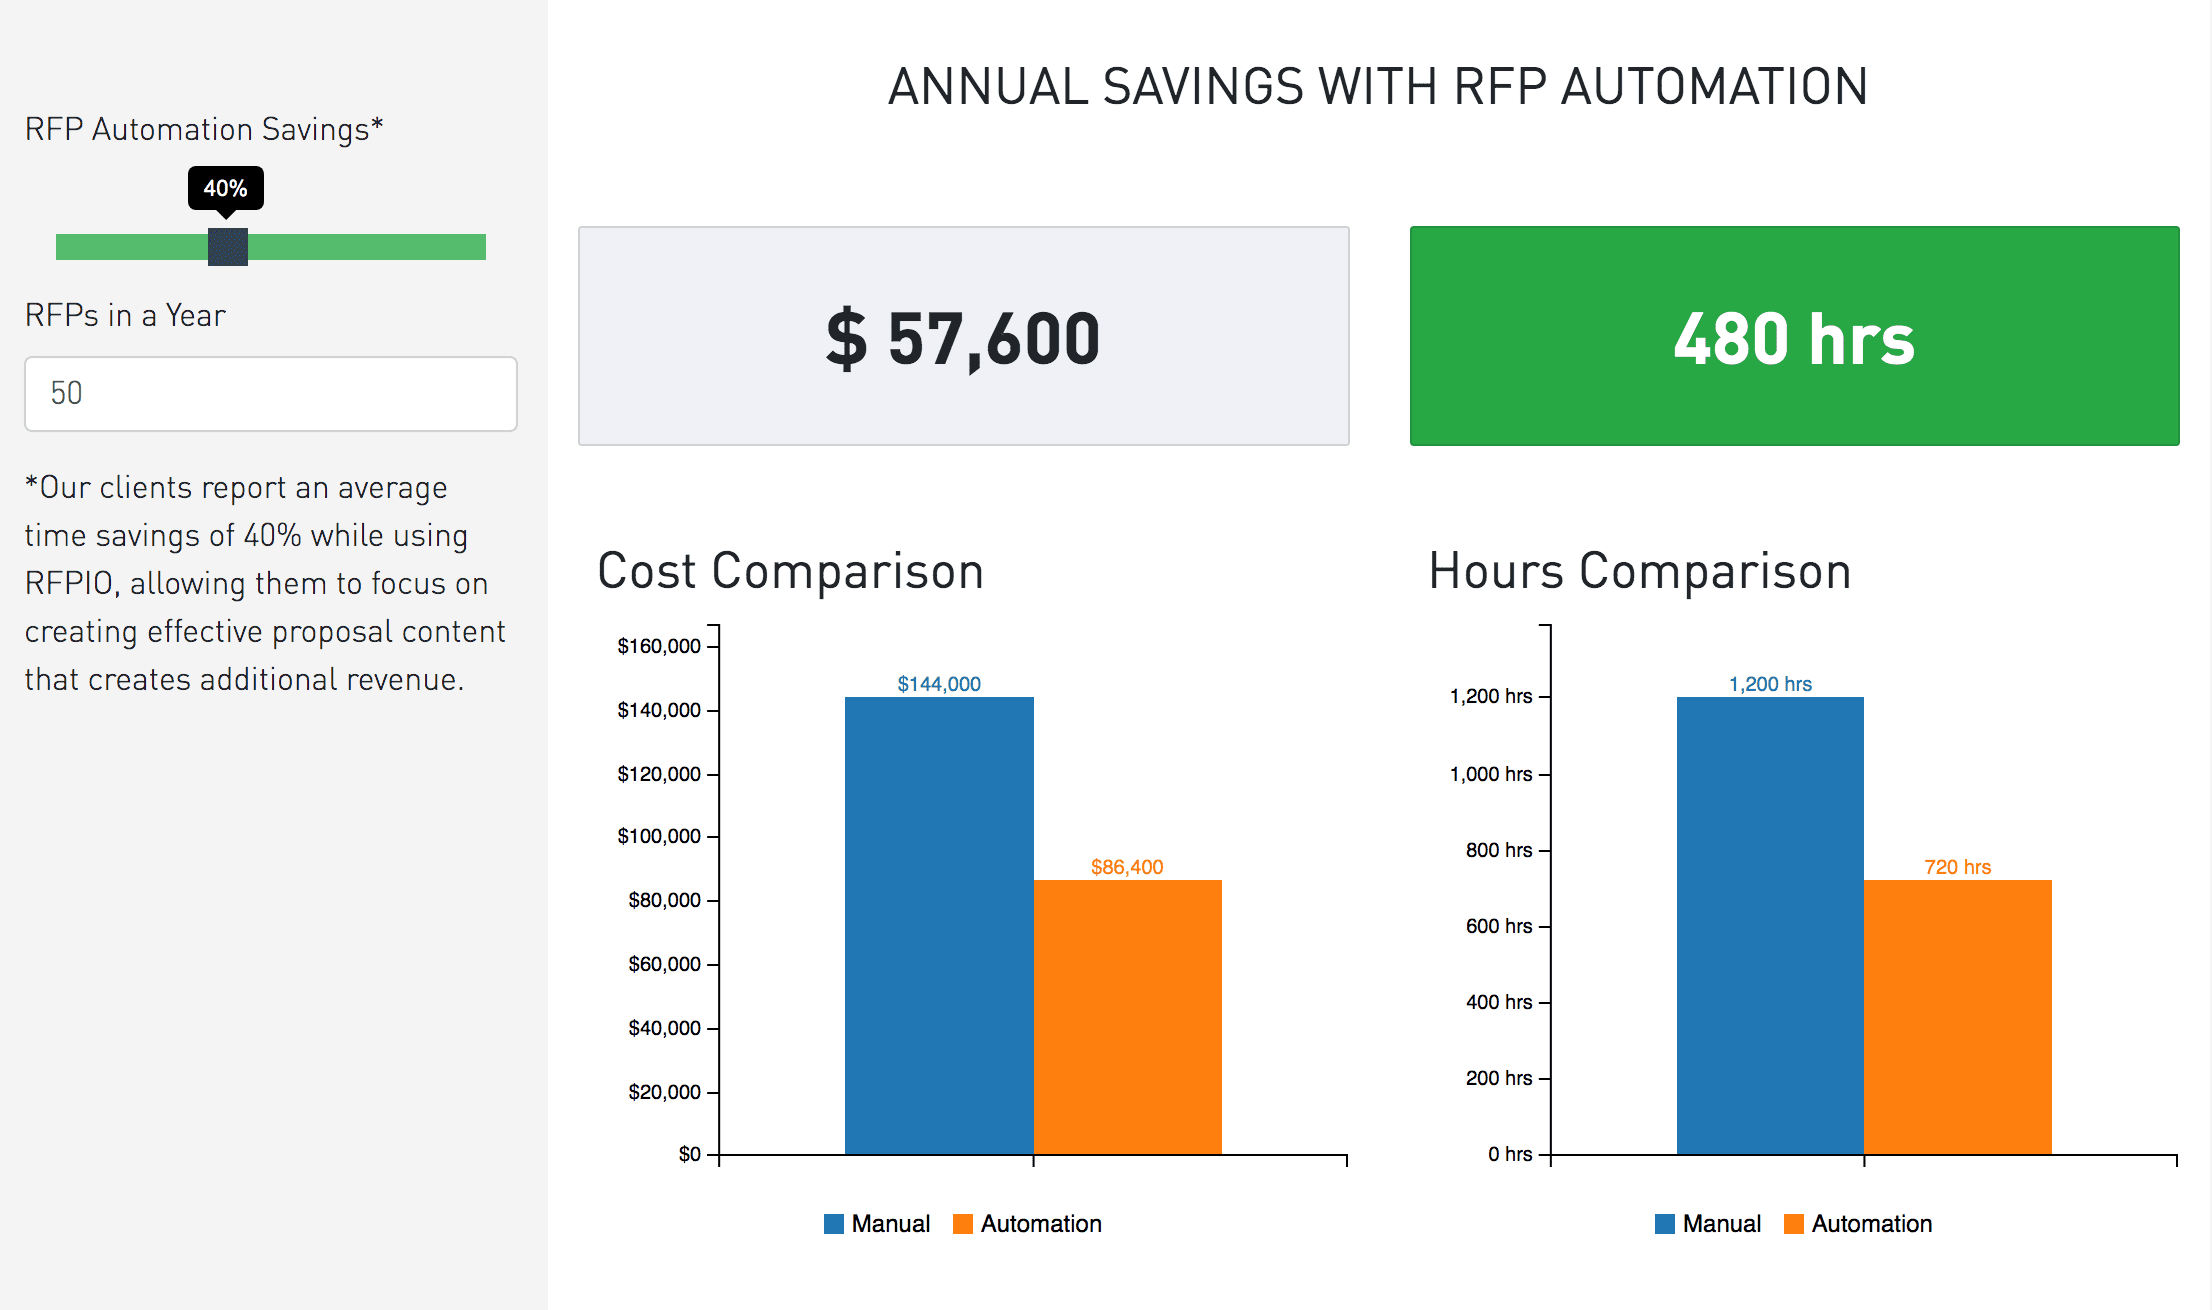
Task: Click the Manual legend swatch under Cost Comparison
Action: point(833,1223)
